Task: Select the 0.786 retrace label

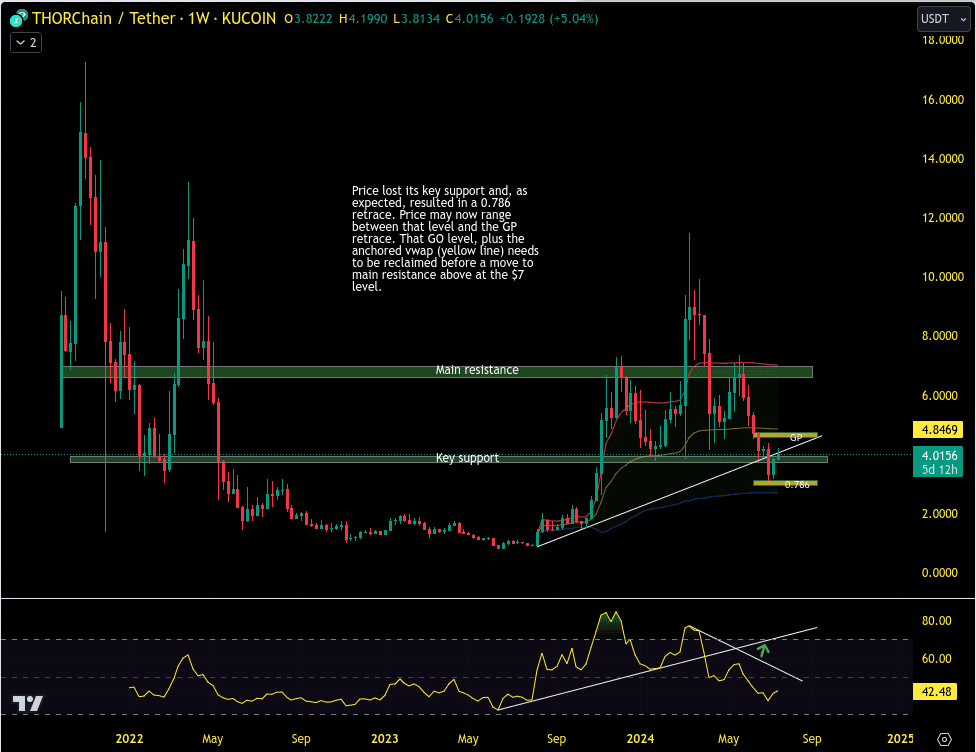Action: [x=797, y=484]
